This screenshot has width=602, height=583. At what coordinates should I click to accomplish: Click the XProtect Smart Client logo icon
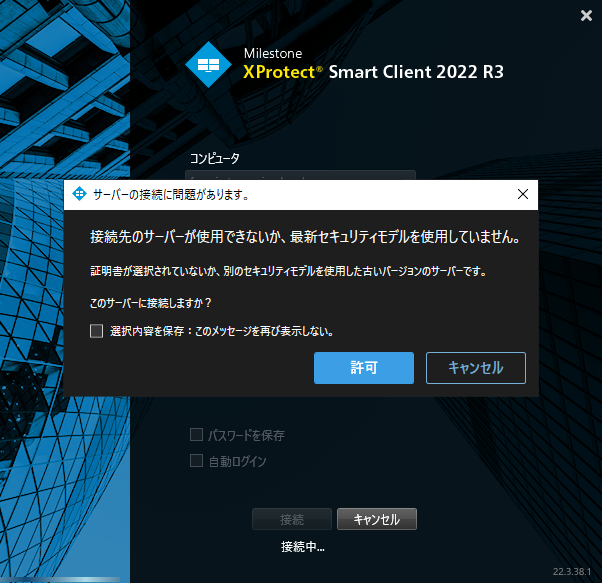click(x=208, y=65)
